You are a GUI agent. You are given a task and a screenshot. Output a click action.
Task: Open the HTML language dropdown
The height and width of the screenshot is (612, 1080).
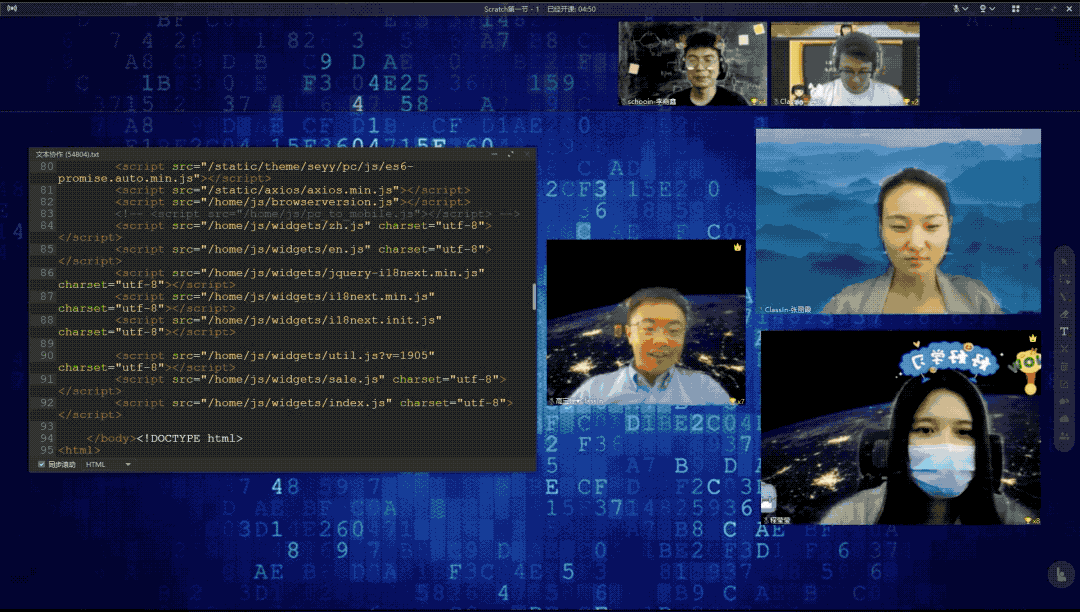click(107, 465)
